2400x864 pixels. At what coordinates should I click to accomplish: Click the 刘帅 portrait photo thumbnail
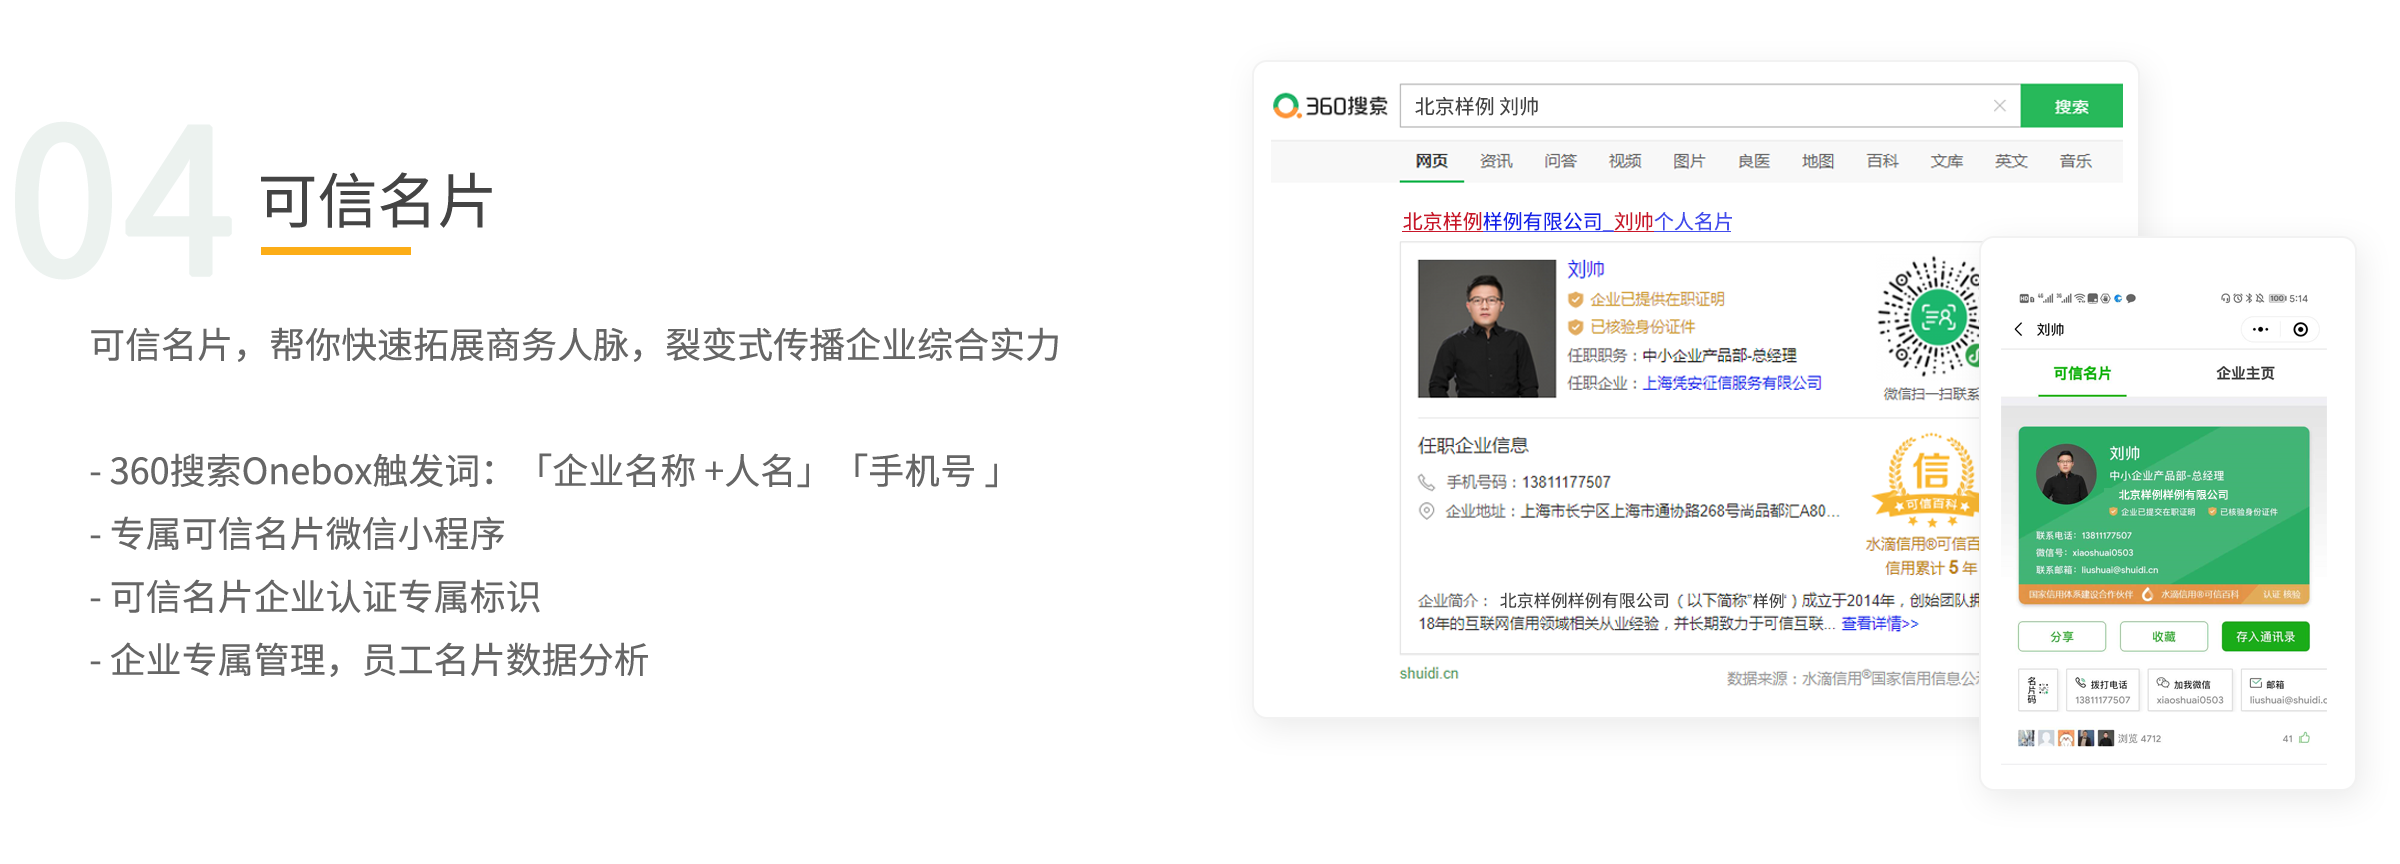(1486, 328)
